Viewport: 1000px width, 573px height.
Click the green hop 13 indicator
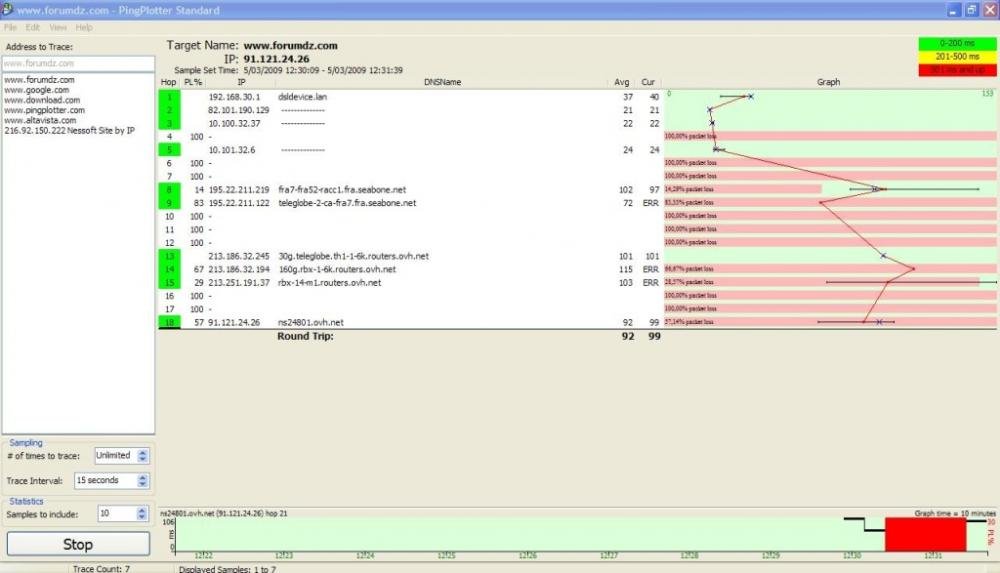click(169, 256)
